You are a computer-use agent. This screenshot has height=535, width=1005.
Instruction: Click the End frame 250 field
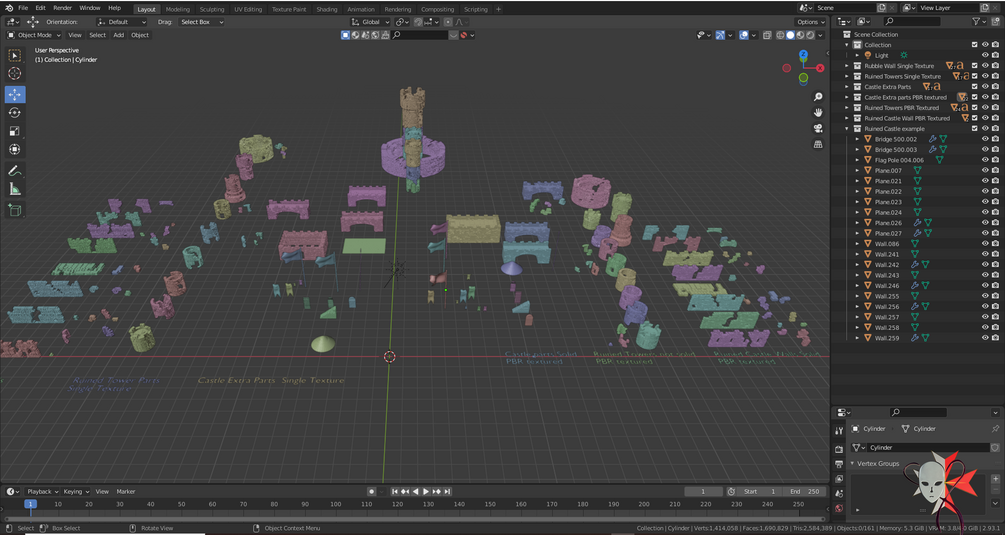click(804, 491)
